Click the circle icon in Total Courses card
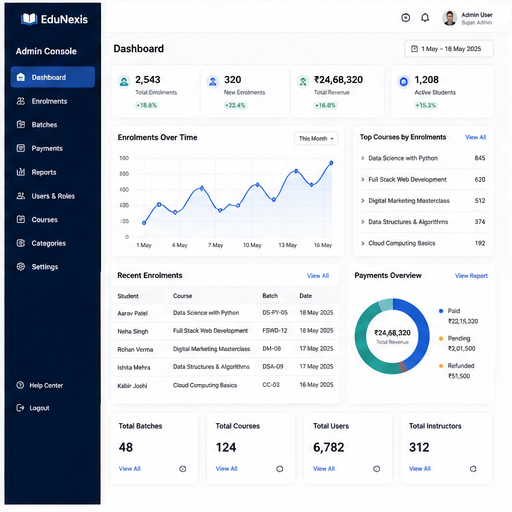 (x=280, y=469)
